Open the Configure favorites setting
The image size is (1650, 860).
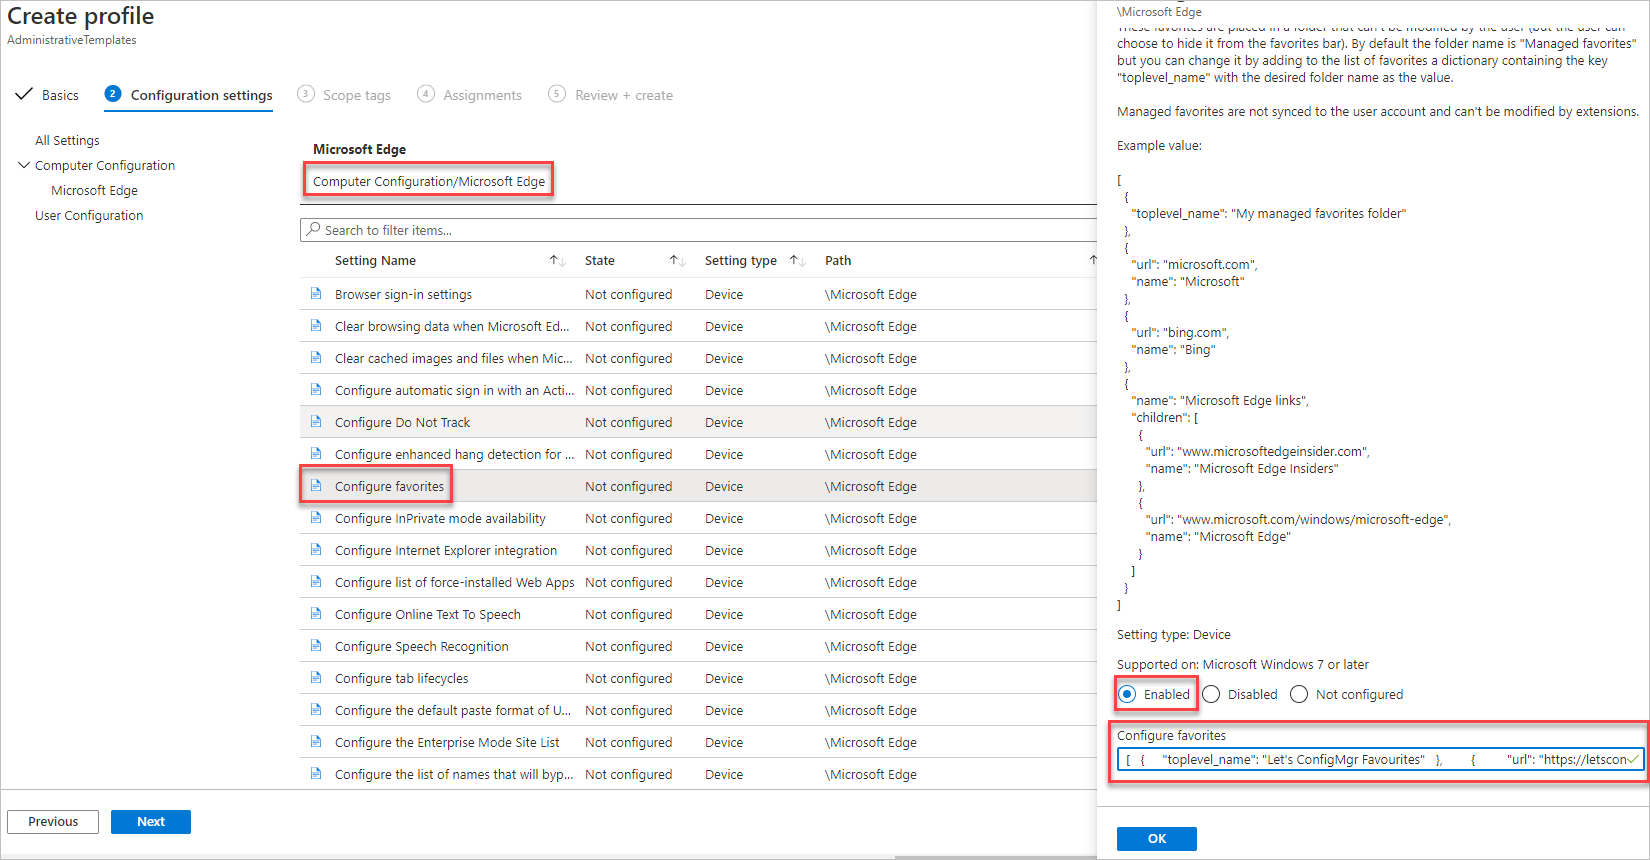389,486
